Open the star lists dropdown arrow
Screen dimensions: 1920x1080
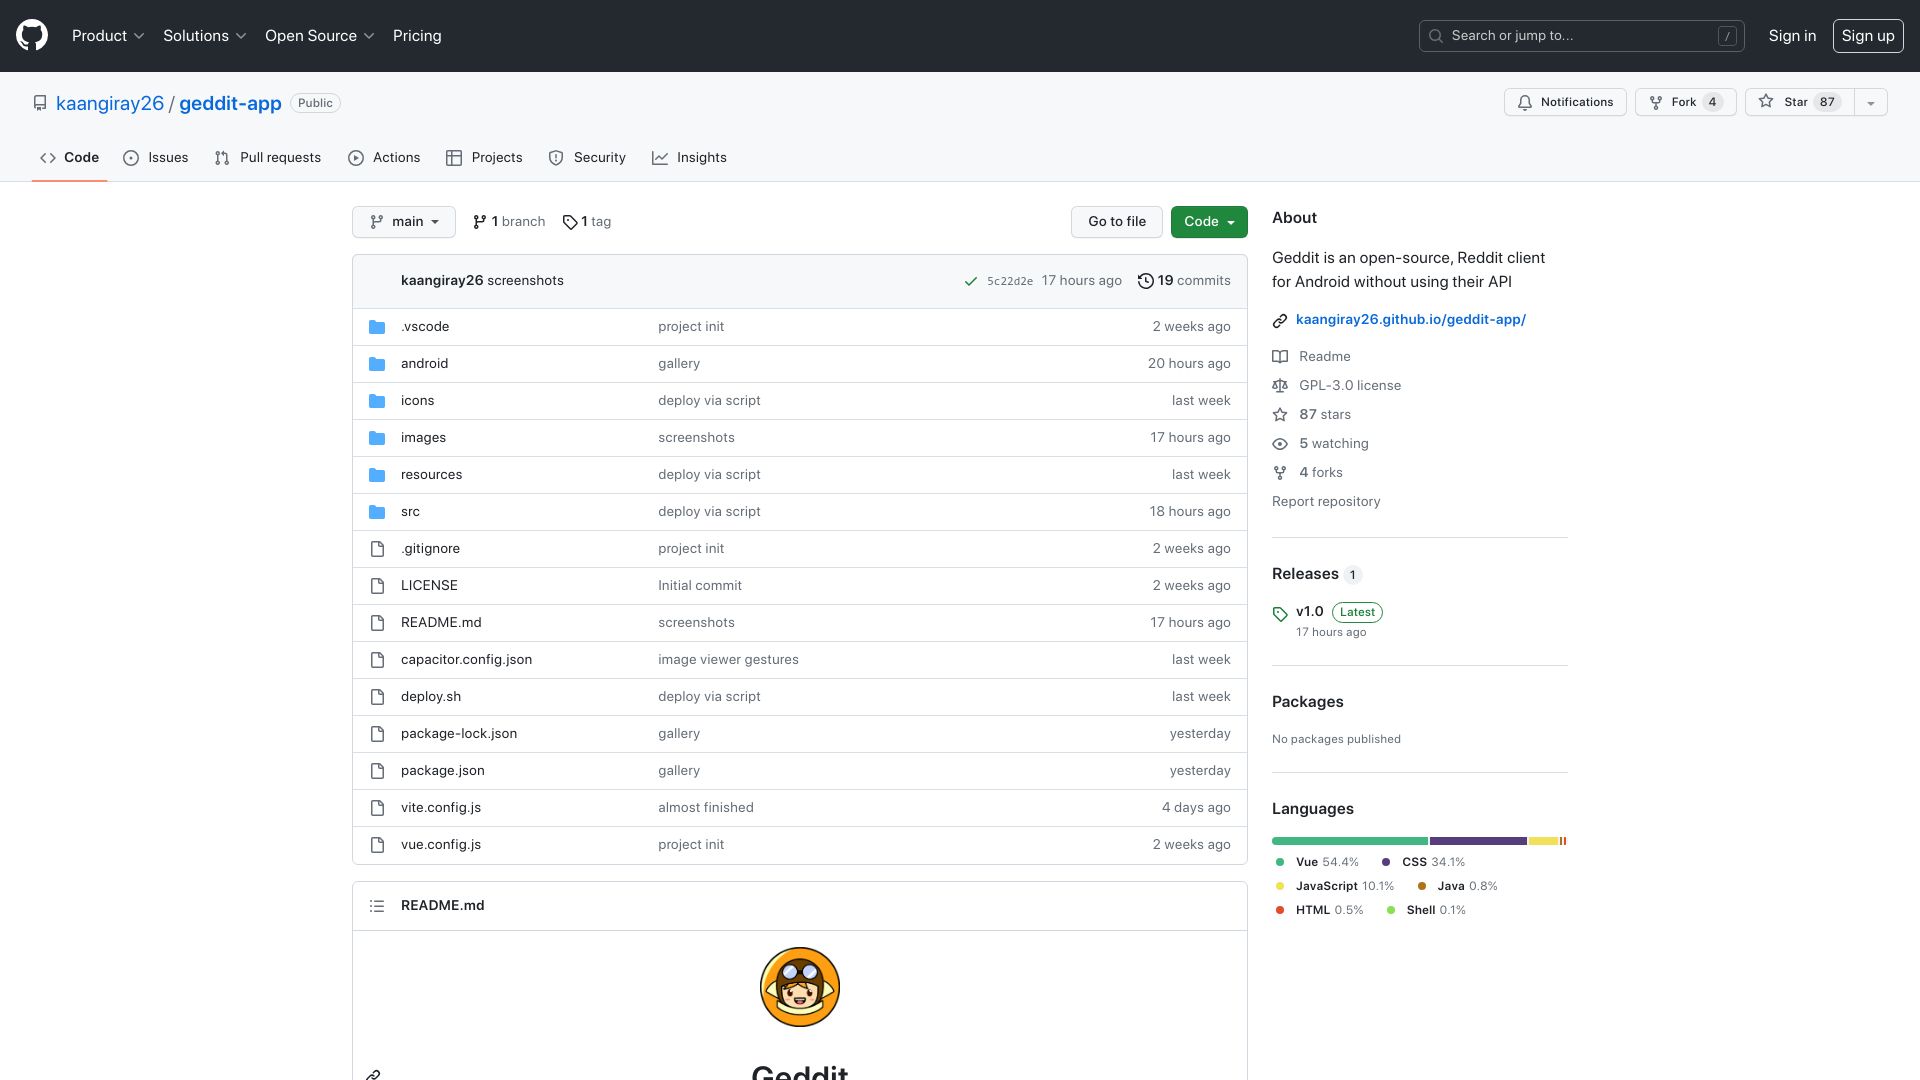pyautogui.click(x=1870, y=102)
